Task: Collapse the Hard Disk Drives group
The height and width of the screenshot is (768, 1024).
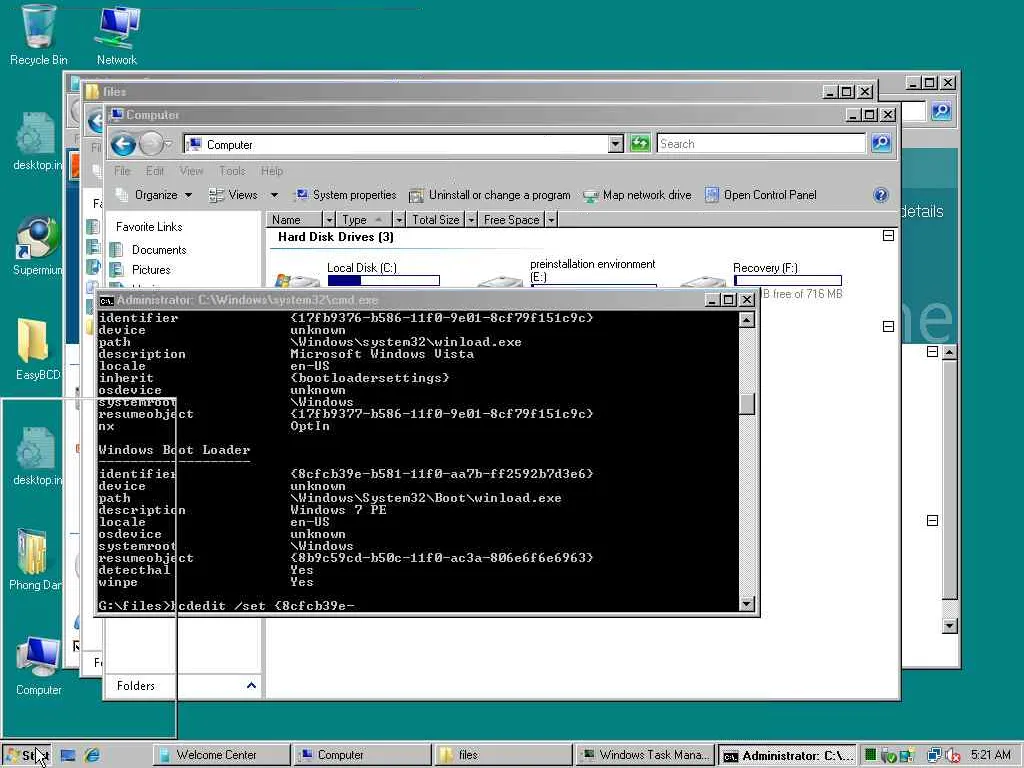Action: [x=888, y=236]
